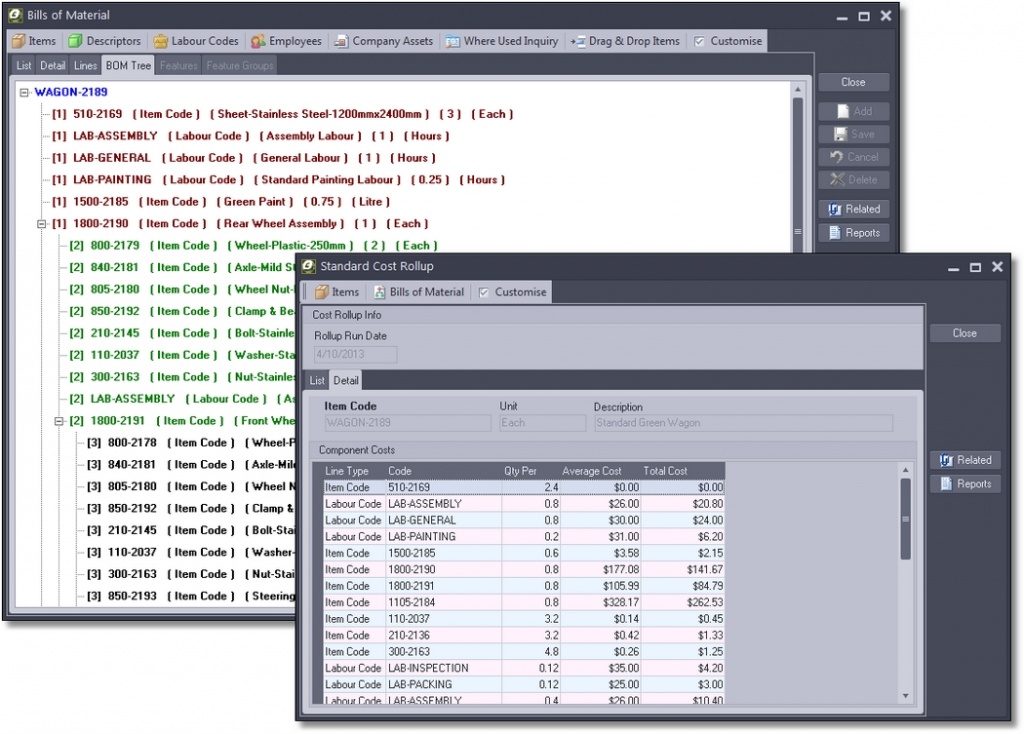Image resolution: width=1024 pixels, height=734 pixels.
Task: Switch to List tab in Cost Rollup
Action: click(x=317, y=381)
